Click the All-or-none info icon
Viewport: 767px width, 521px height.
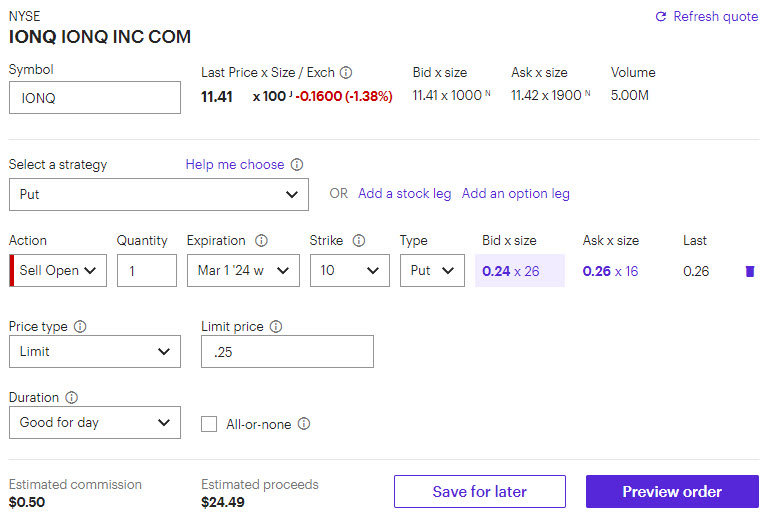coord(304,424)
